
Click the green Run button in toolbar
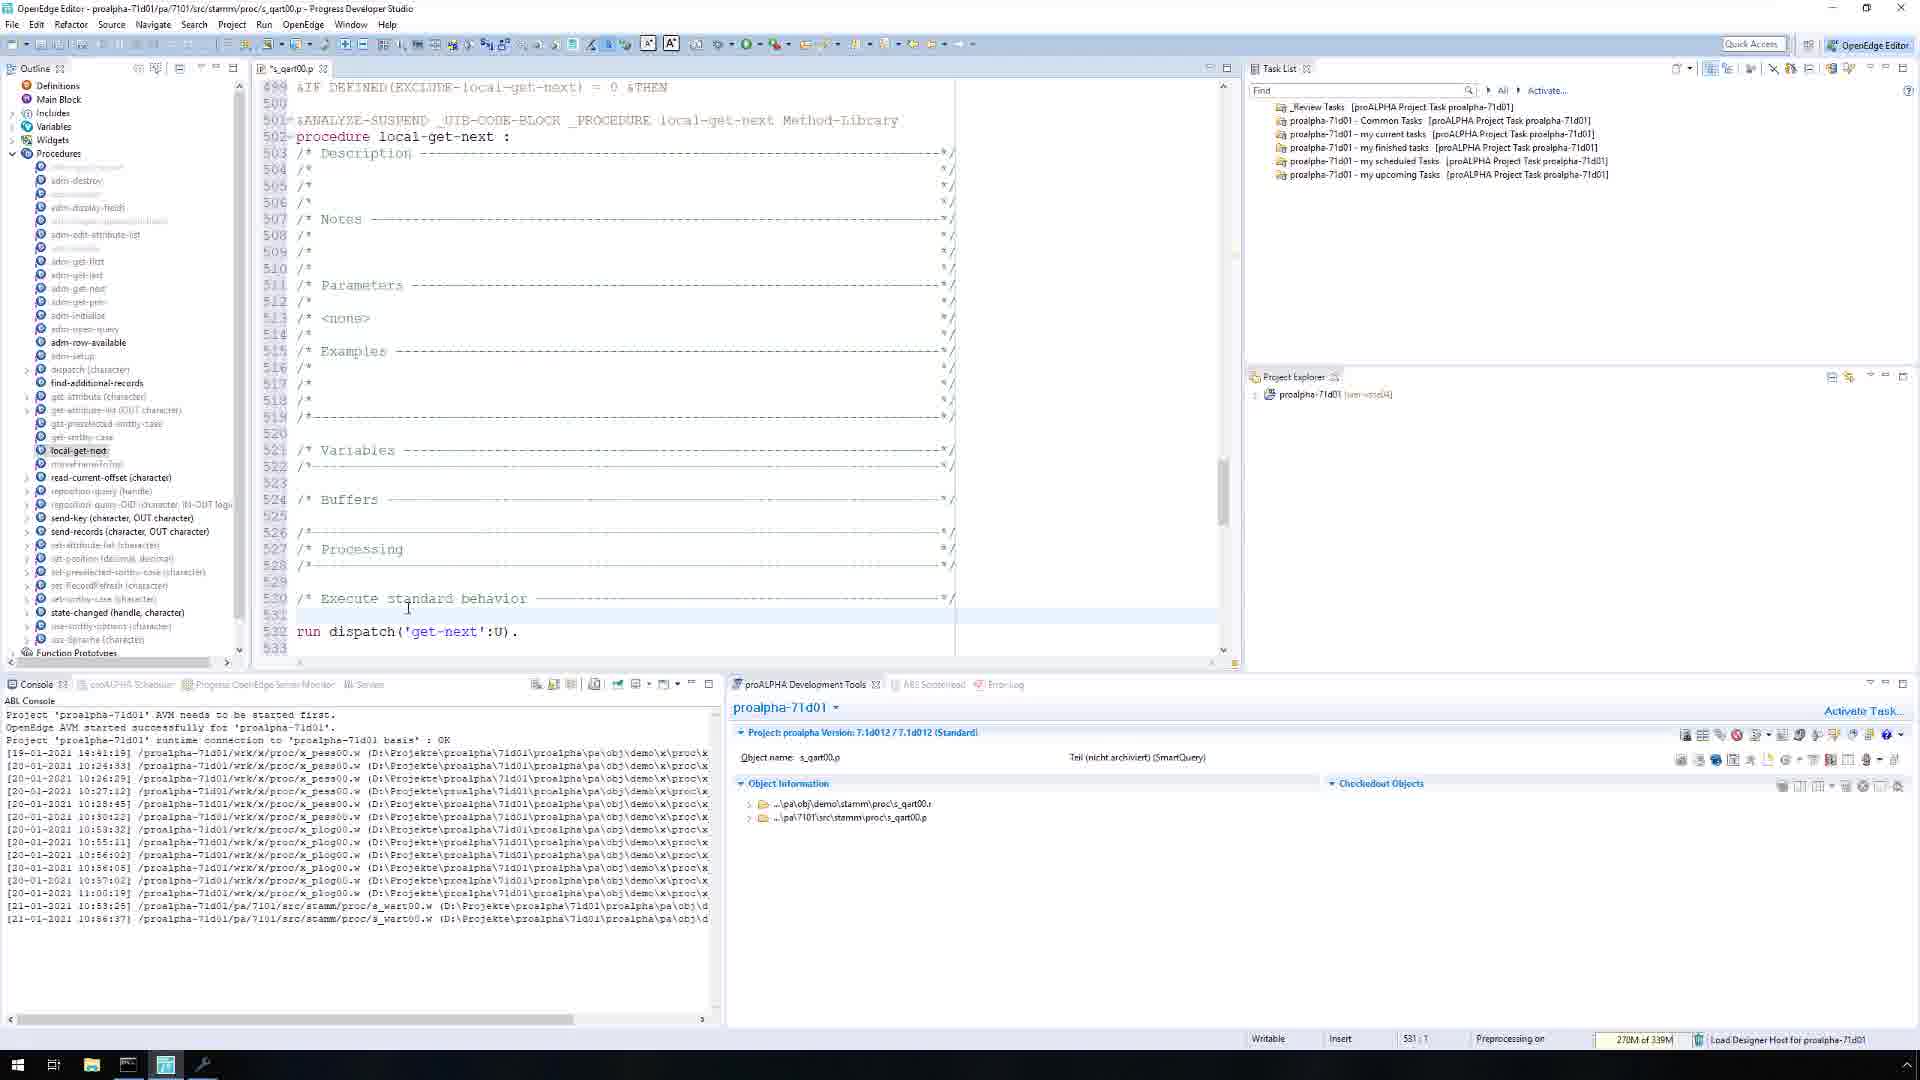pos(746,44)
